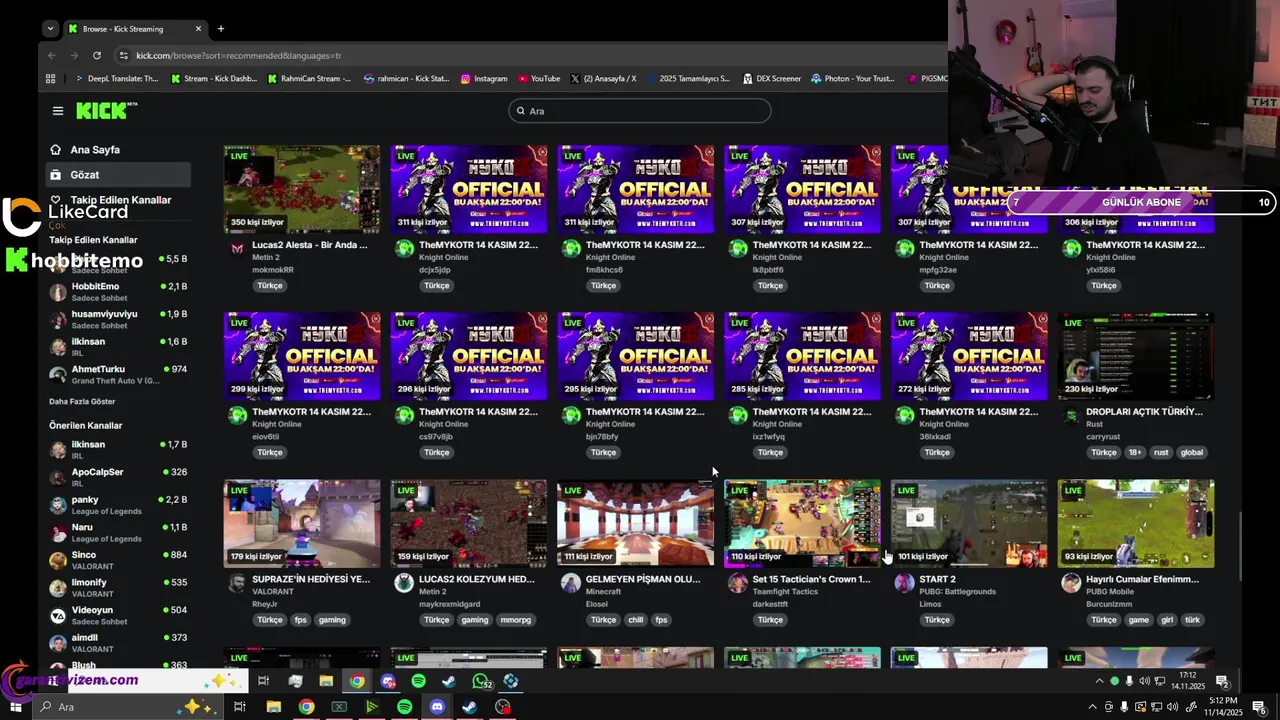
Task: Open the Kick hamburger sidebar menu
Action: pyautogui.click(x=58, y=111)
